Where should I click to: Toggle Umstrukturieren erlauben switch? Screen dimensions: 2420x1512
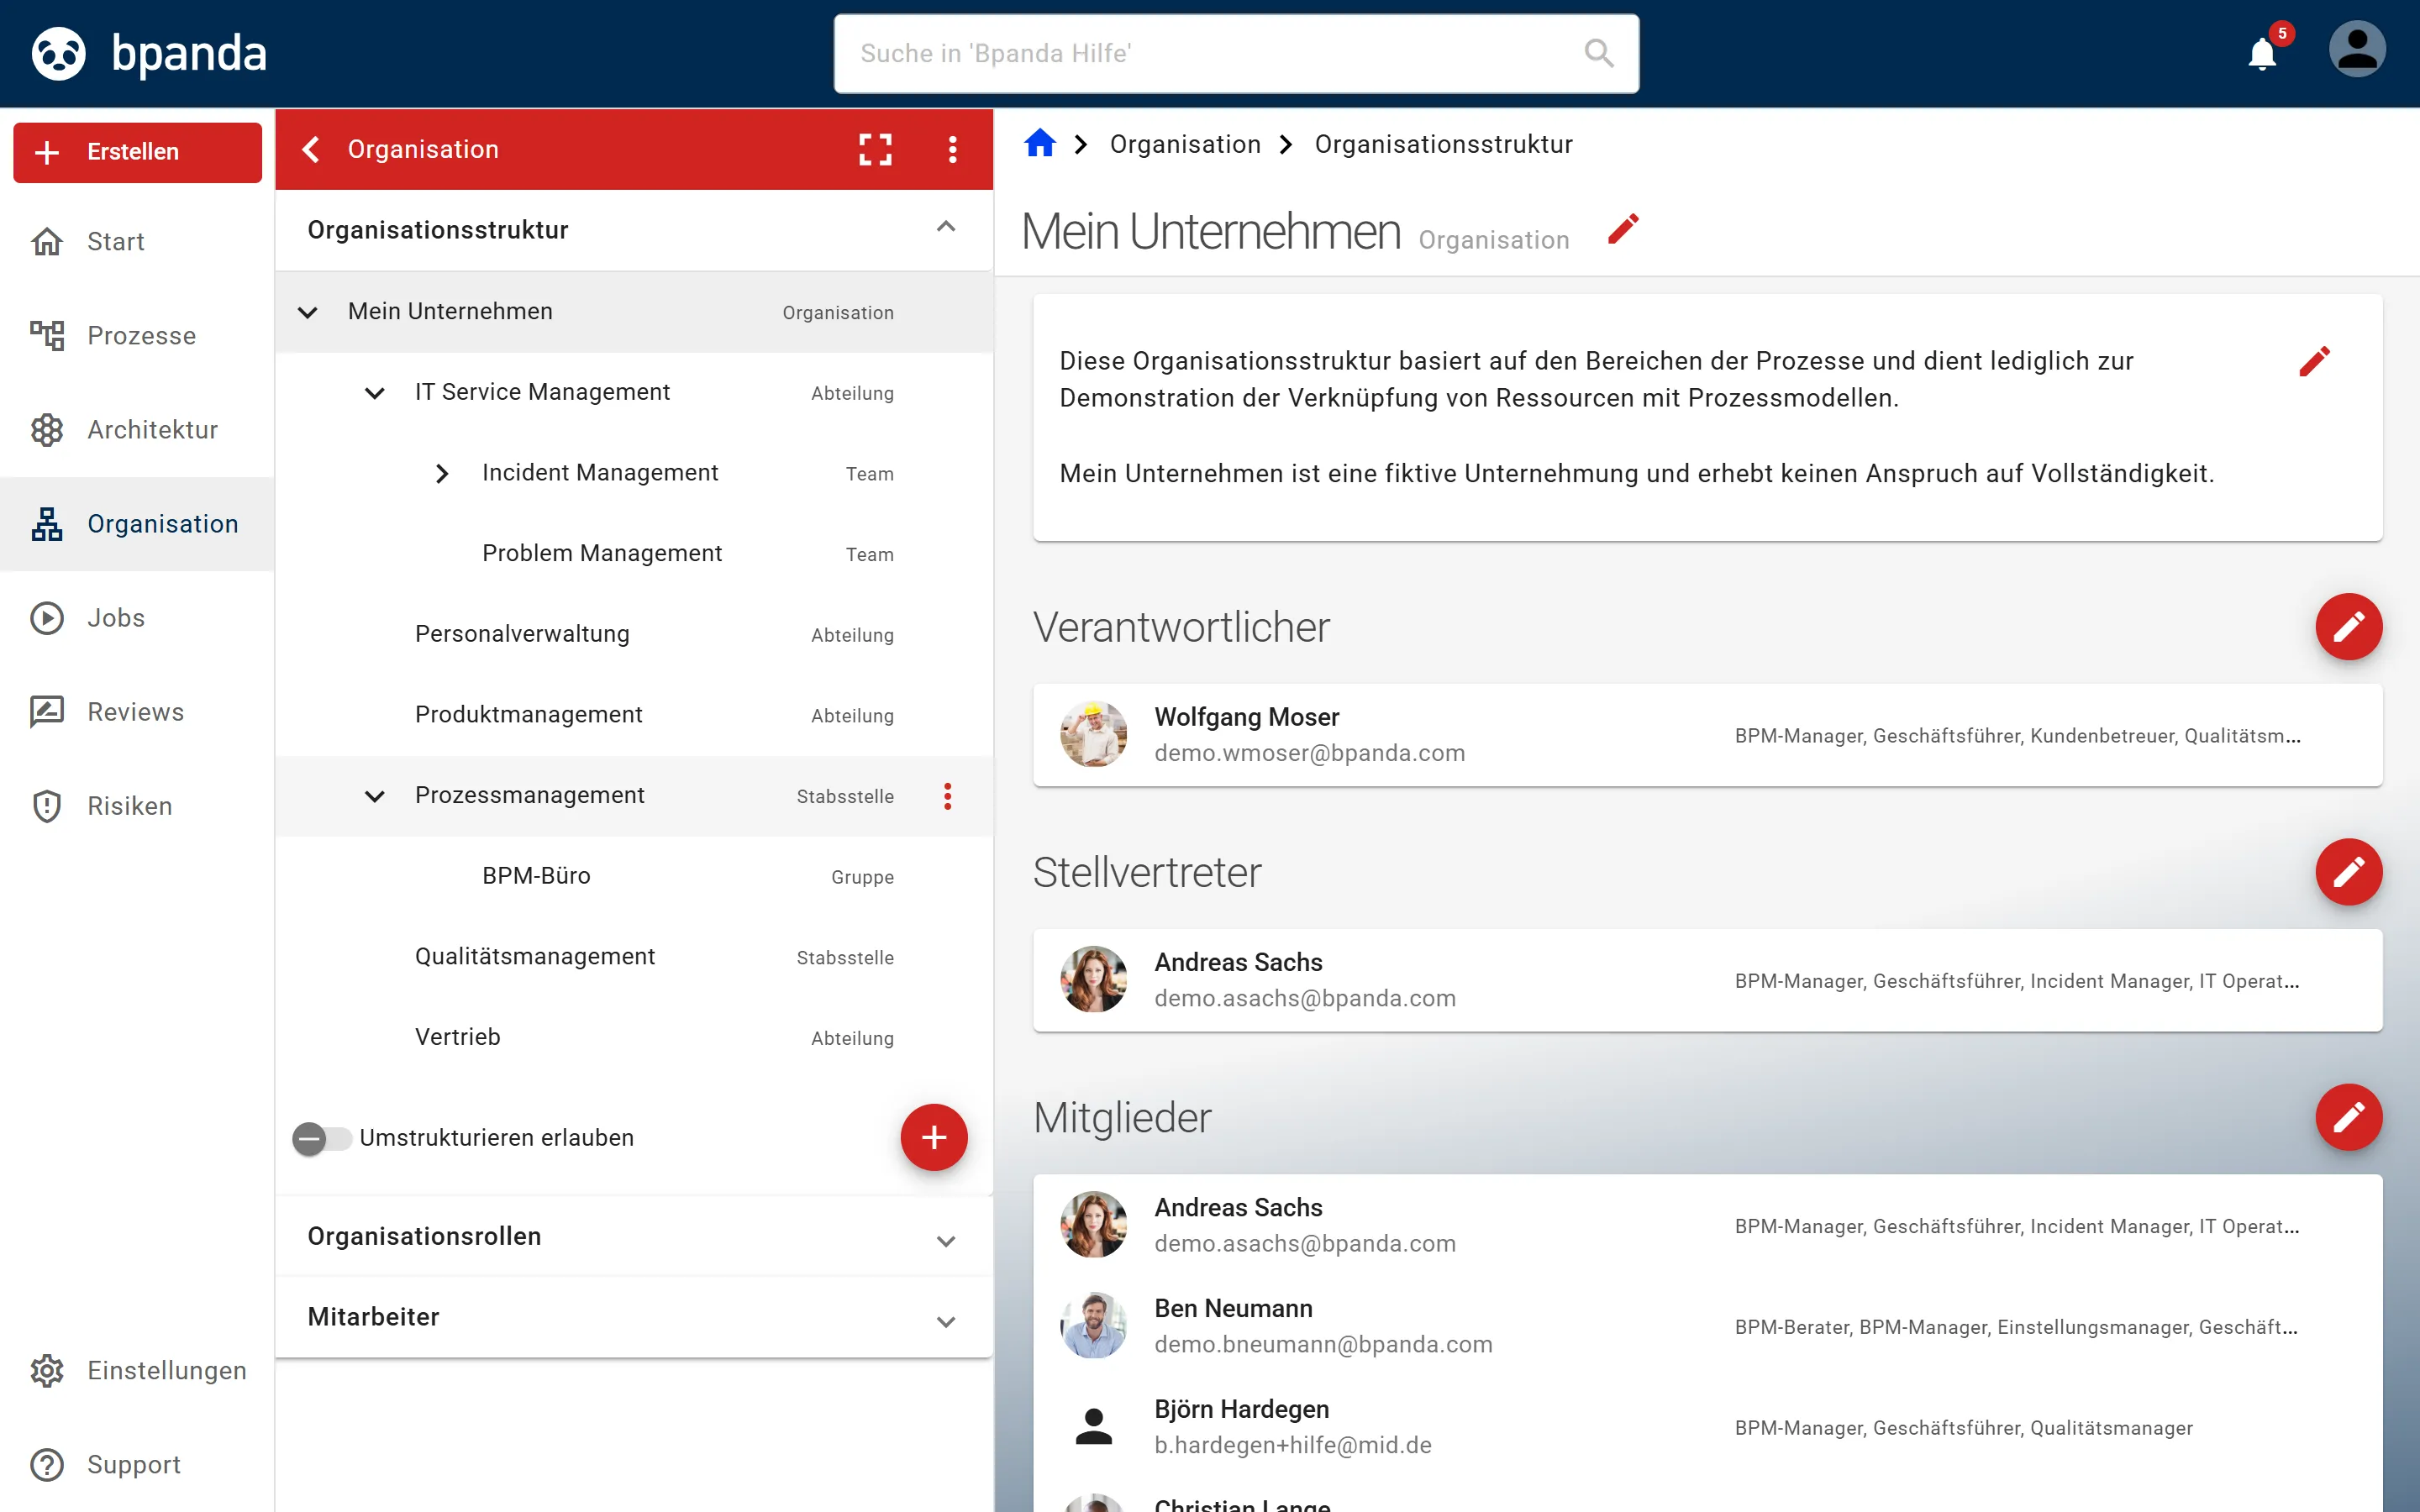[x=321, y=1138]
